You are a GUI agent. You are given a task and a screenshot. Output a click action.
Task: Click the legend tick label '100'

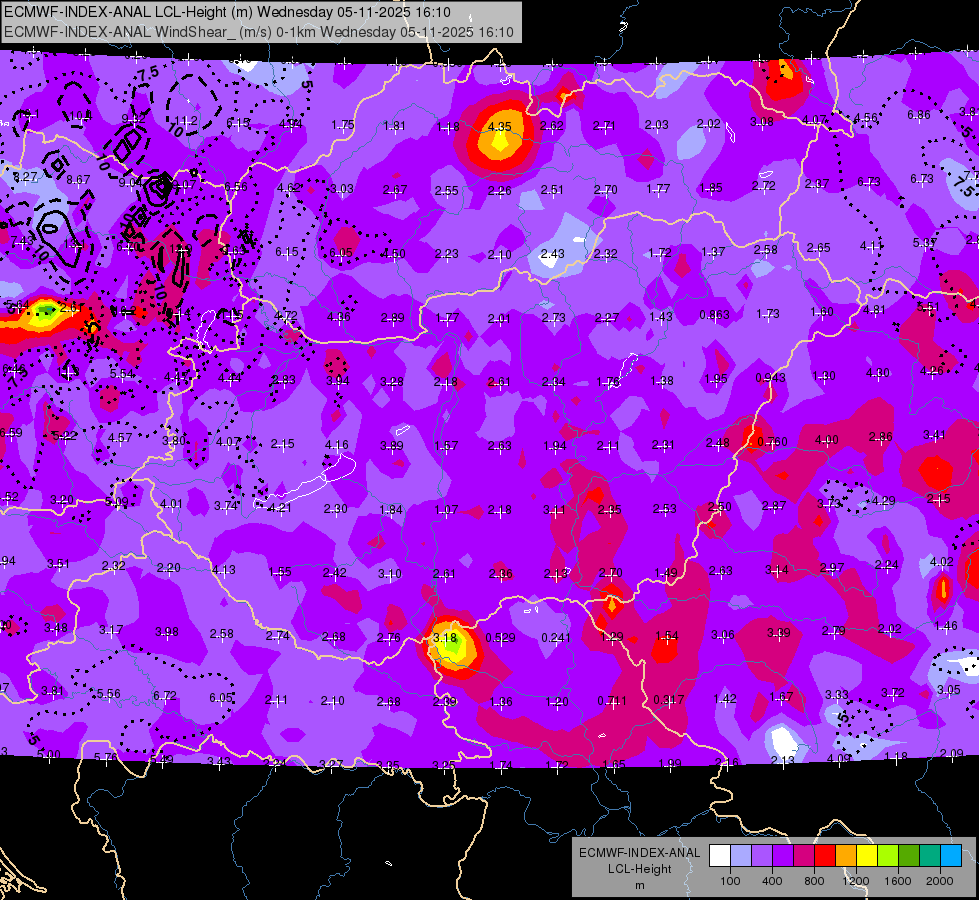click(x=730, y=881)
